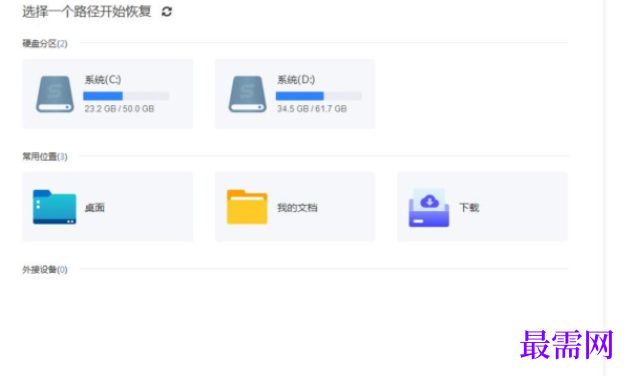Click the 桌面 label text

coord(95,208)
